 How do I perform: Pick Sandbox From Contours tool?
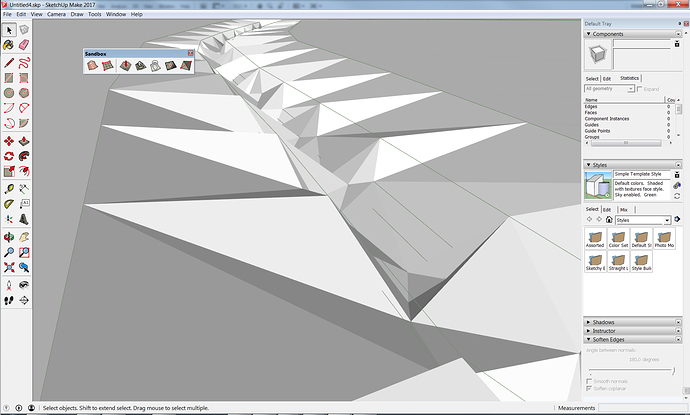(92, 66)
